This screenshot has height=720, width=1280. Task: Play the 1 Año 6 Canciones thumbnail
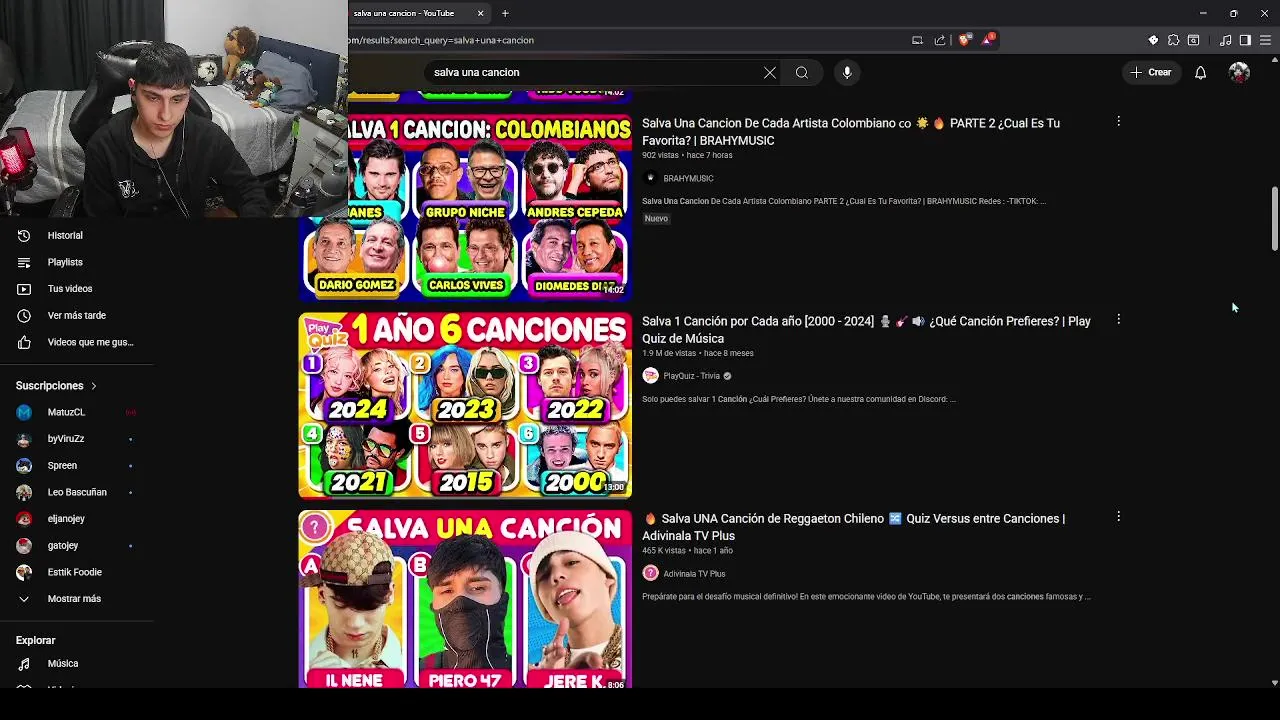465,405
